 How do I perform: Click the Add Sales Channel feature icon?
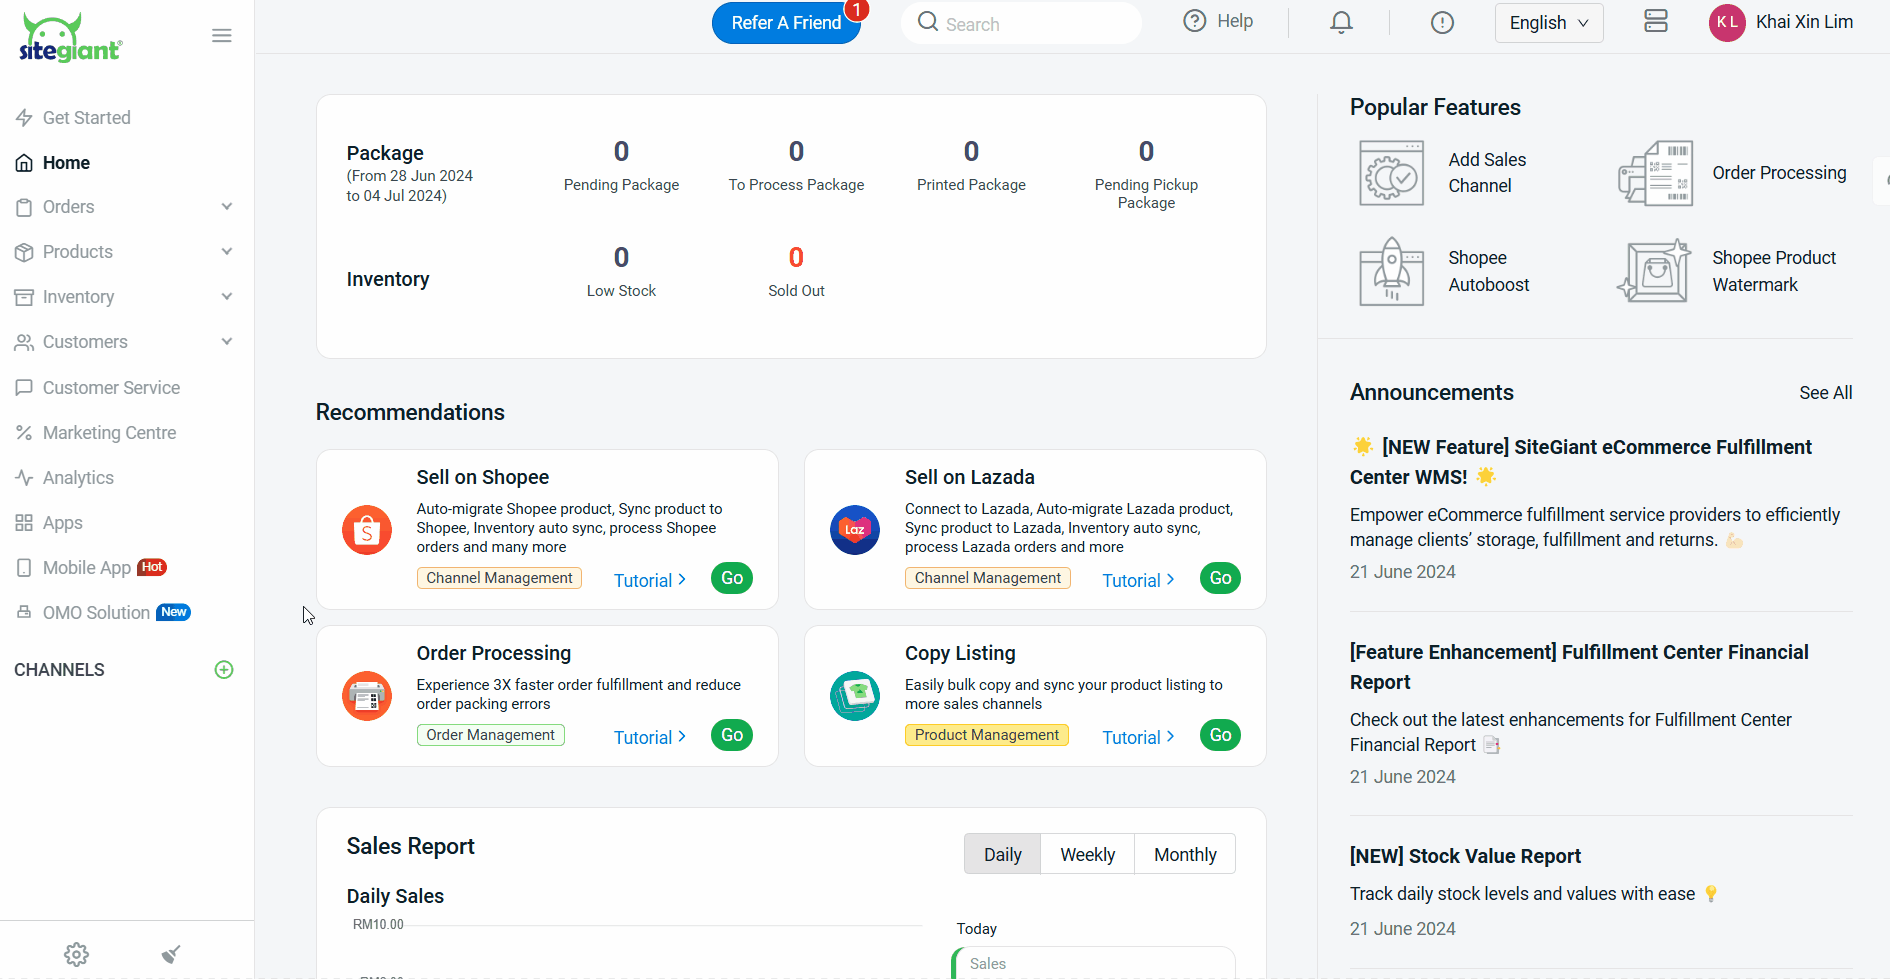tap(1391, 173)
